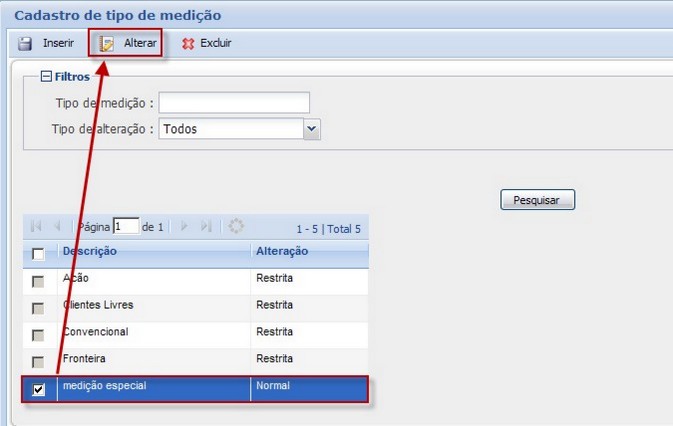673x426 pixels.
Task: Click the Tipo de medição text field
Action: coord(234,102)
